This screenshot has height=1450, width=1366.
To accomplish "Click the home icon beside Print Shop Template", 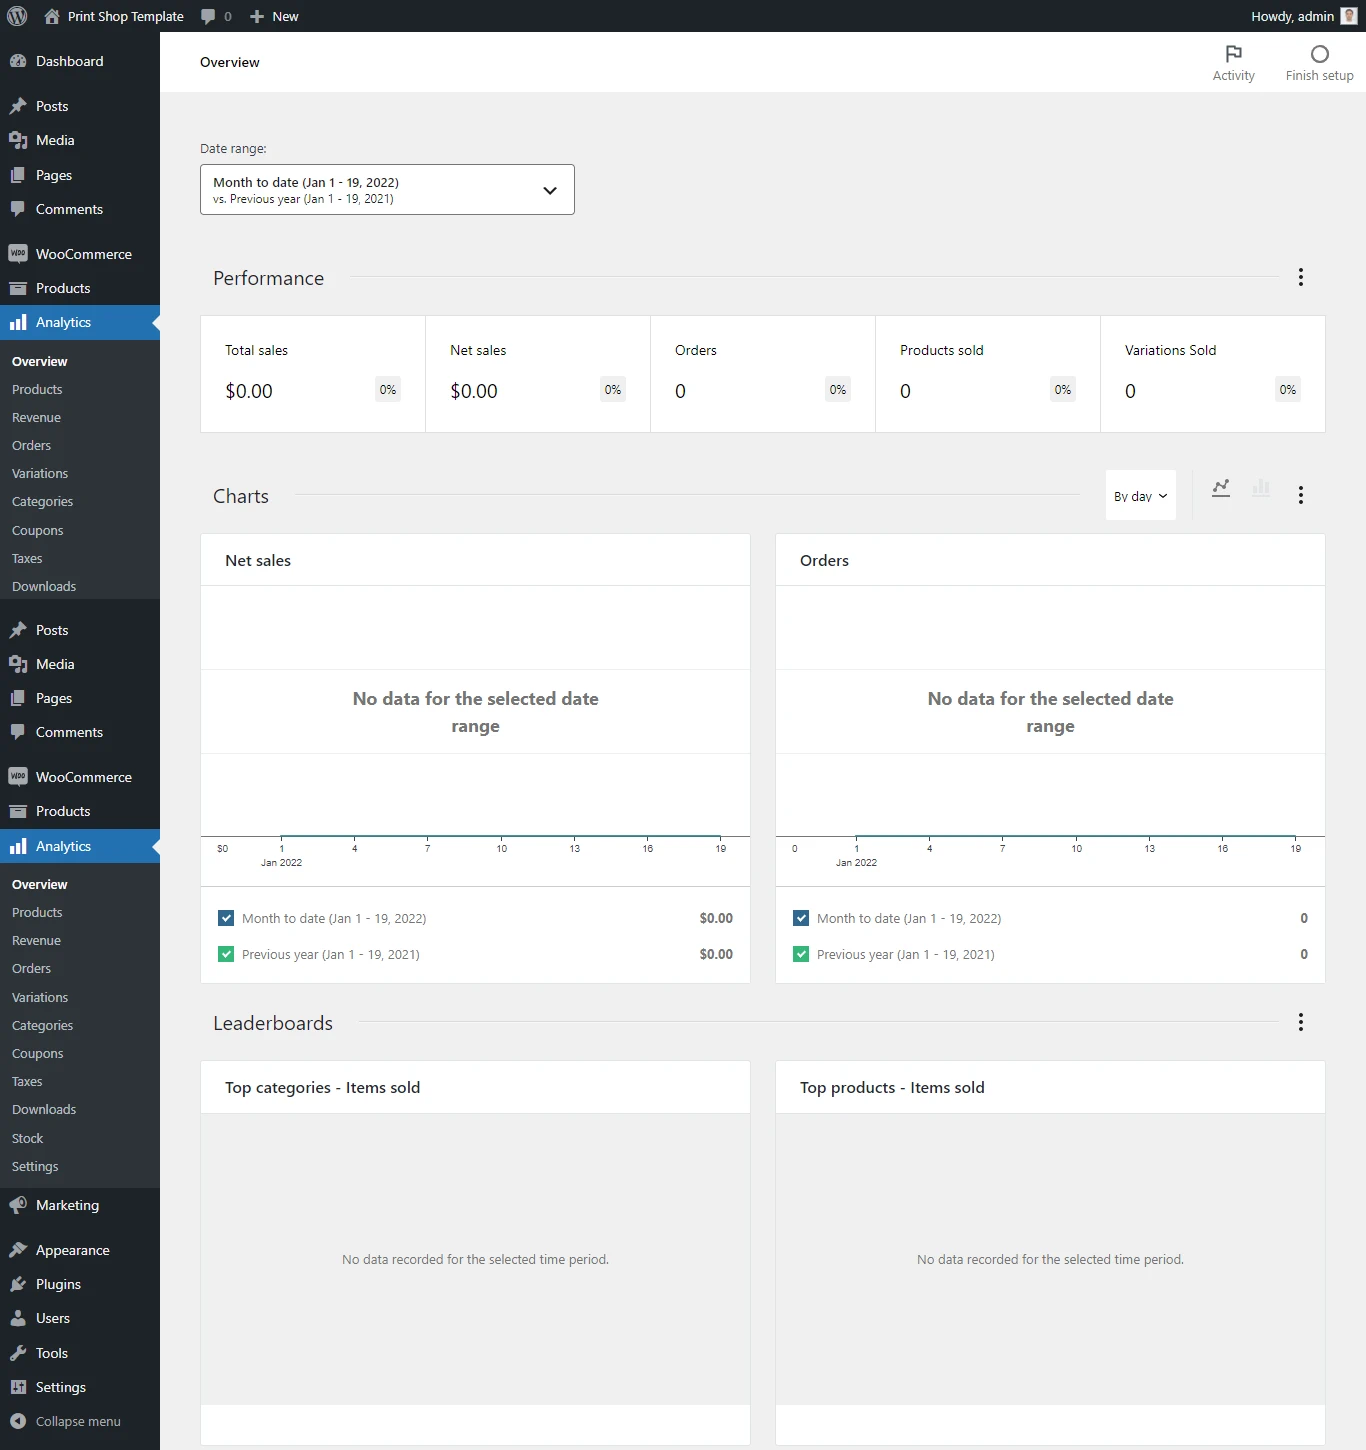I will 52,16.
